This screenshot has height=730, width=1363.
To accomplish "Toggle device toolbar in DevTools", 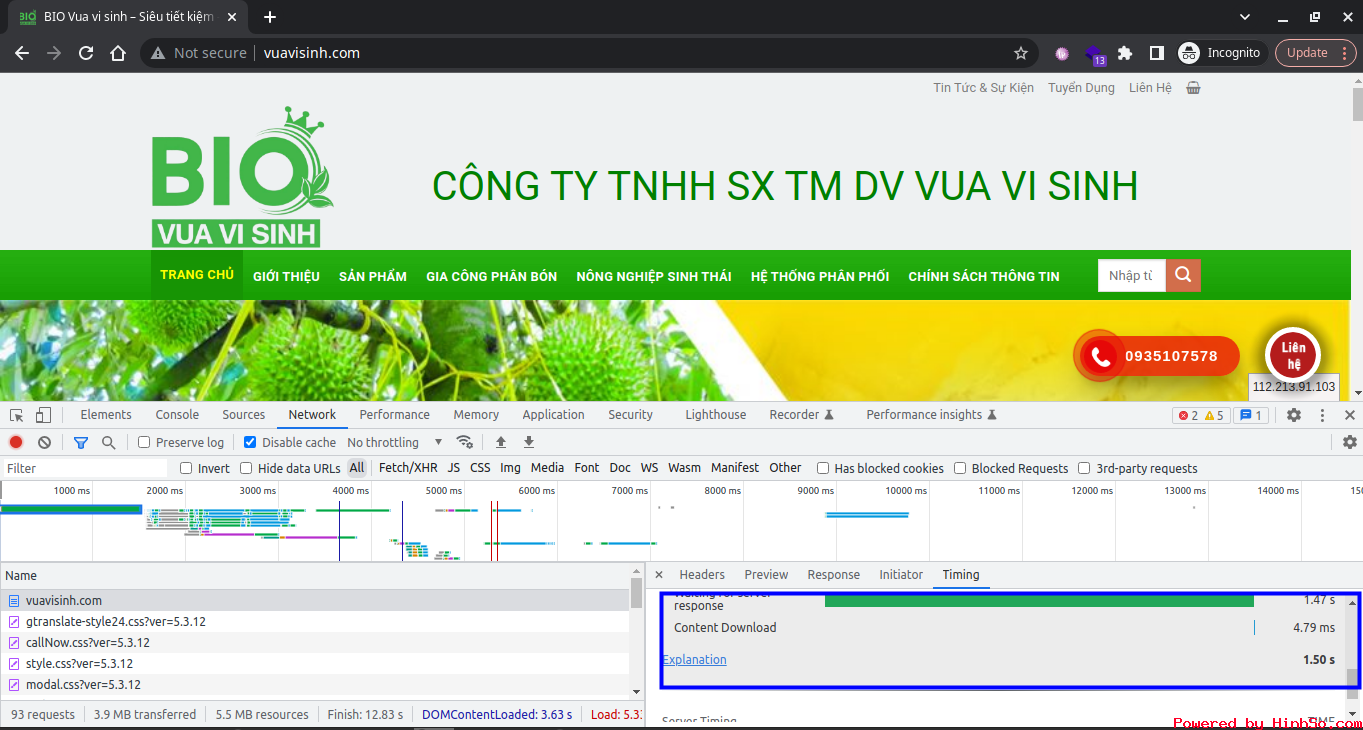I will click(43, 415).
